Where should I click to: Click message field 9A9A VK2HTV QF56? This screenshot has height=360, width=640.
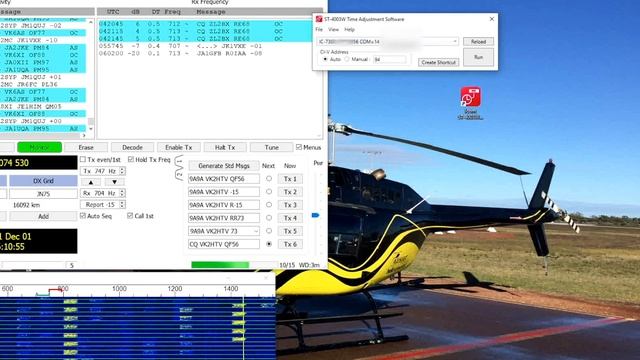click(x=224, y=179)
